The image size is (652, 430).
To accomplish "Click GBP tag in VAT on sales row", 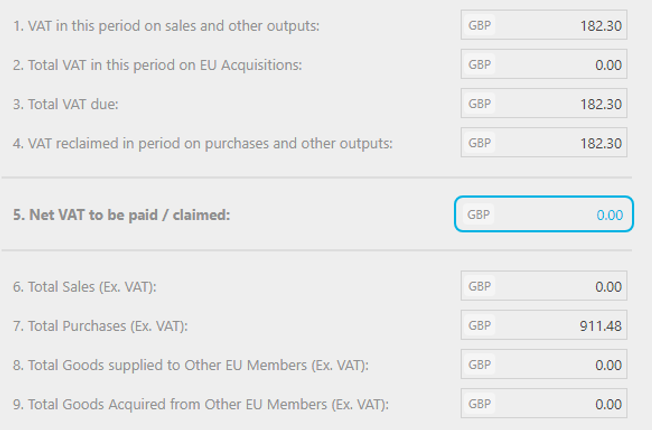I will 480,25.
